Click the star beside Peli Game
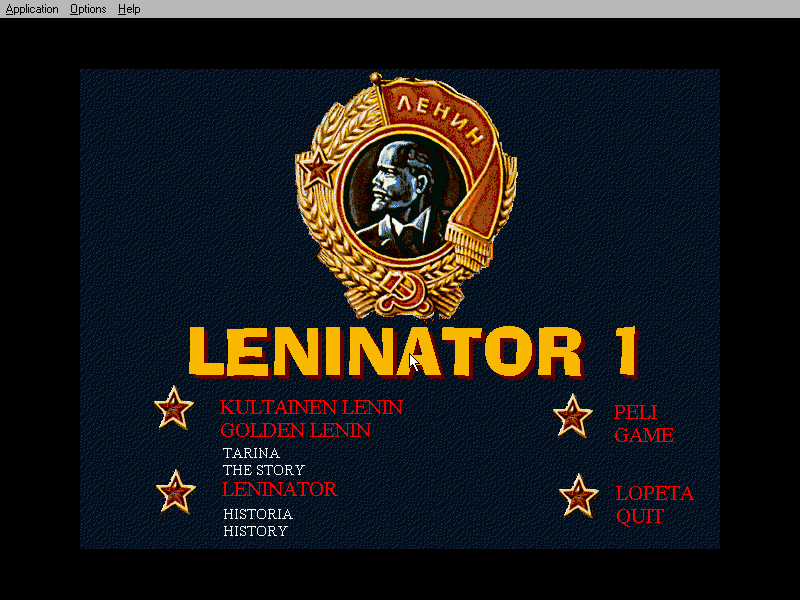 (572, 416)
